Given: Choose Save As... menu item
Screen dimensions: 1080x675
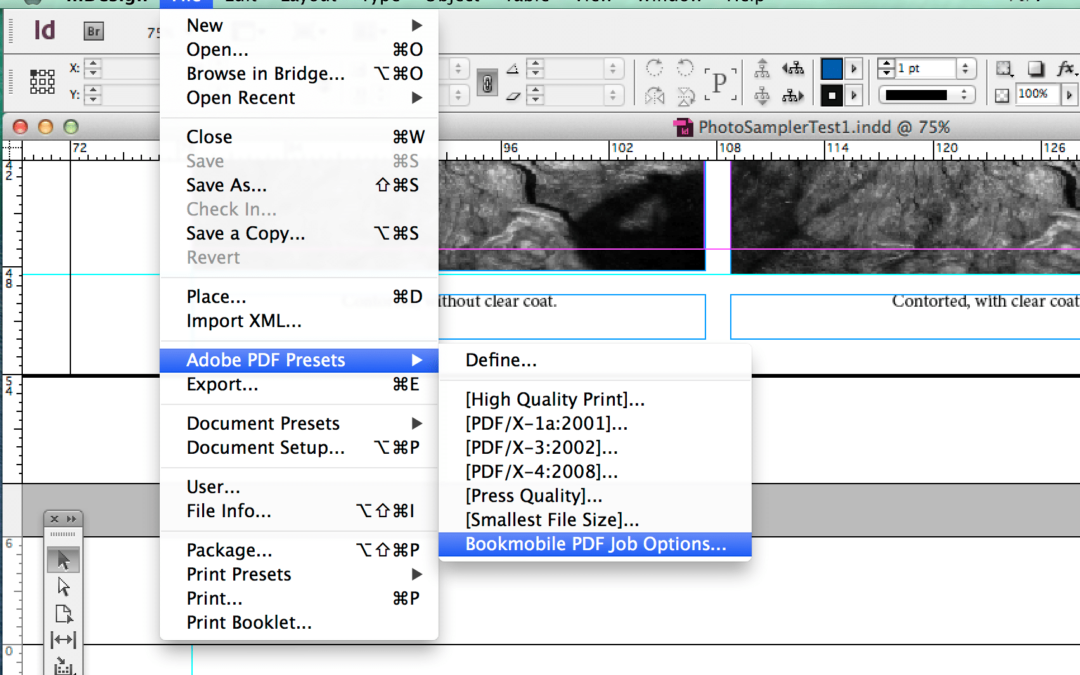Looking at the screenshot, I should tap(299, 185).
